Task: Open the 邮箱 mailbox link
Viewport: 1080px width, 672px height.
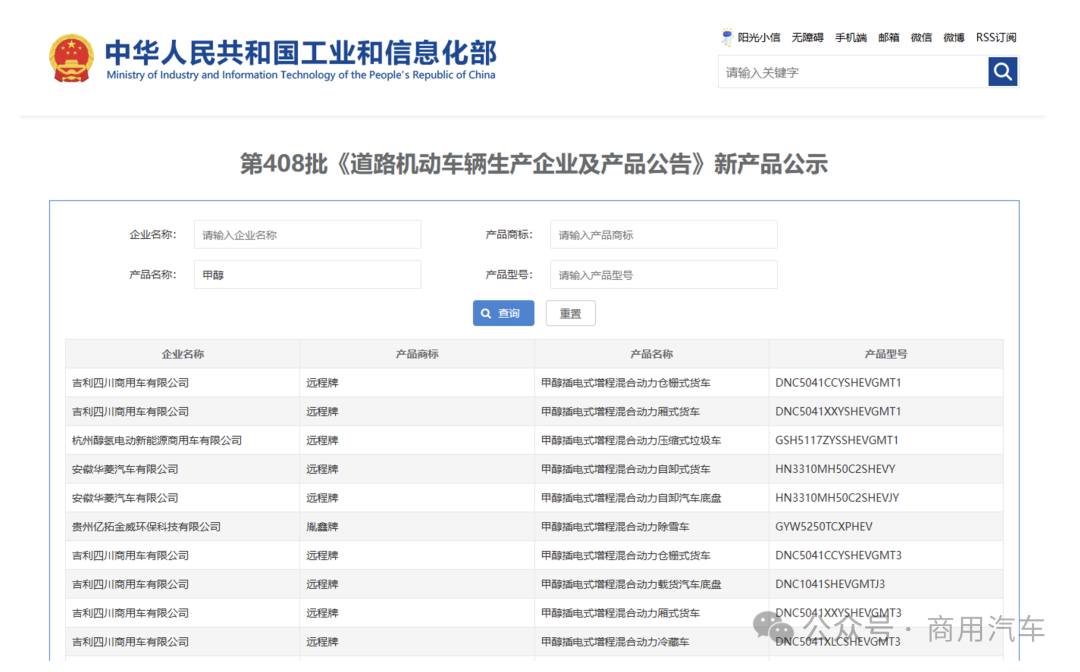Action: coord(889,37)
